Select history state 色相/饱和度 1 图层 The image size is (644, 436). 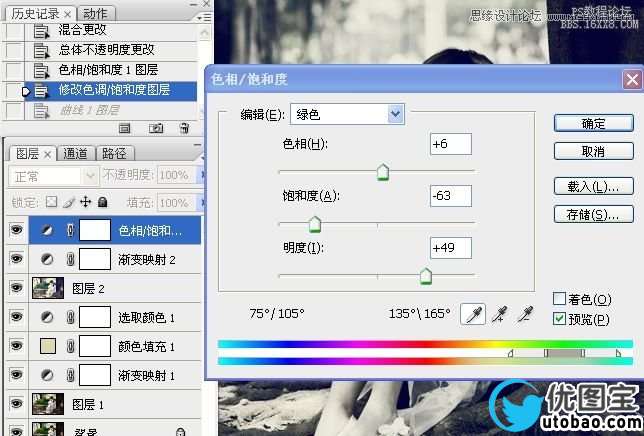click(108, 70)
